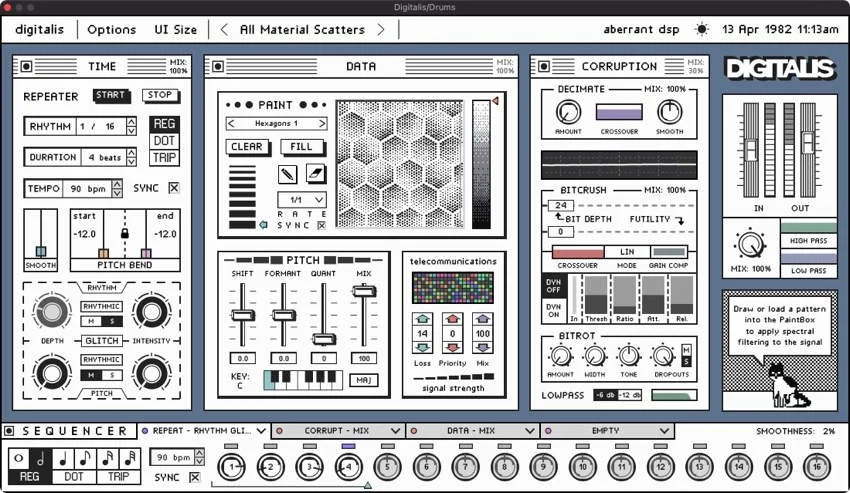Viewport: 850px width, 493px height.
Task: Open the Options menu
Action: 112,29
